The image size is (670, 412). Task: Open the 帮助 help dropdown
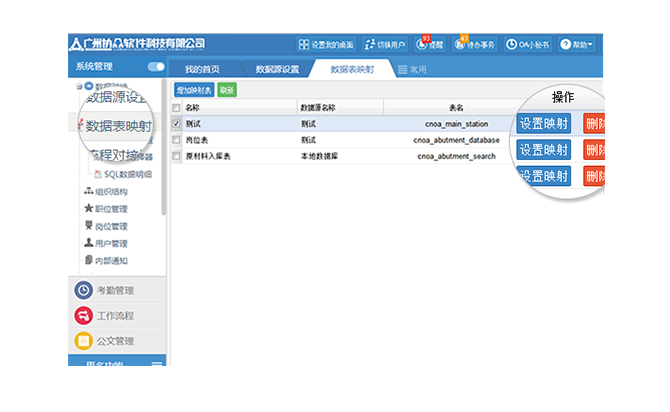pos(577,45)
